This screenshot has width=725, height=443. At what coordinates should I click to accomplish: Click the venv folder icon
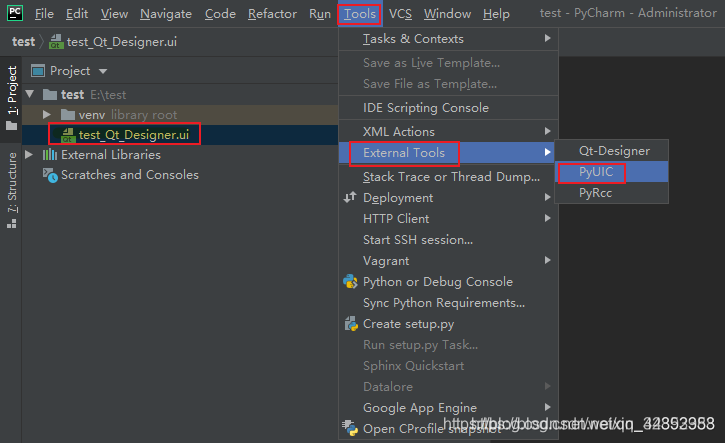(68, 114)
